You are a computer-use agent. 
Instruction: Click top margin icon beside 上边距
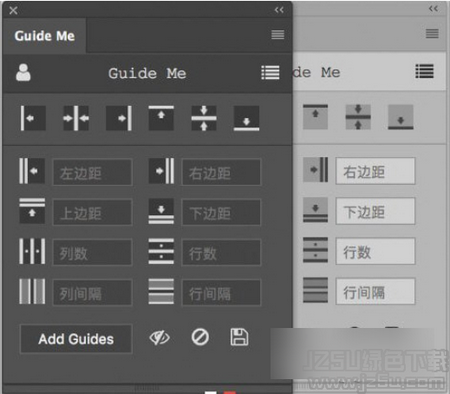tap(32, 211)
